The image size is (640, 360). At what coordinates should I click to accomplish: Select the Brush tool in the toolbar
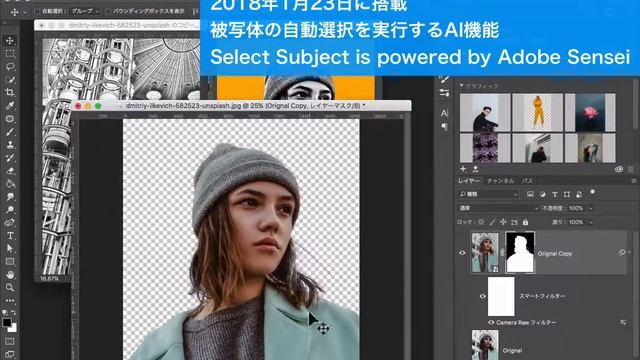point(10,132)
